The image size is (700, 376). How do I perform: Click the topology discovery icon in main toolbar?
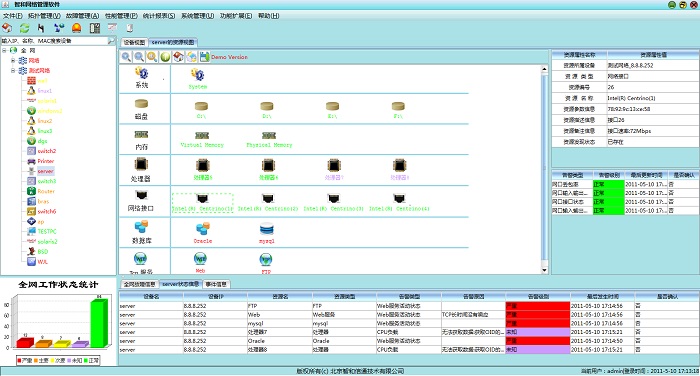(x=59, y=28)
